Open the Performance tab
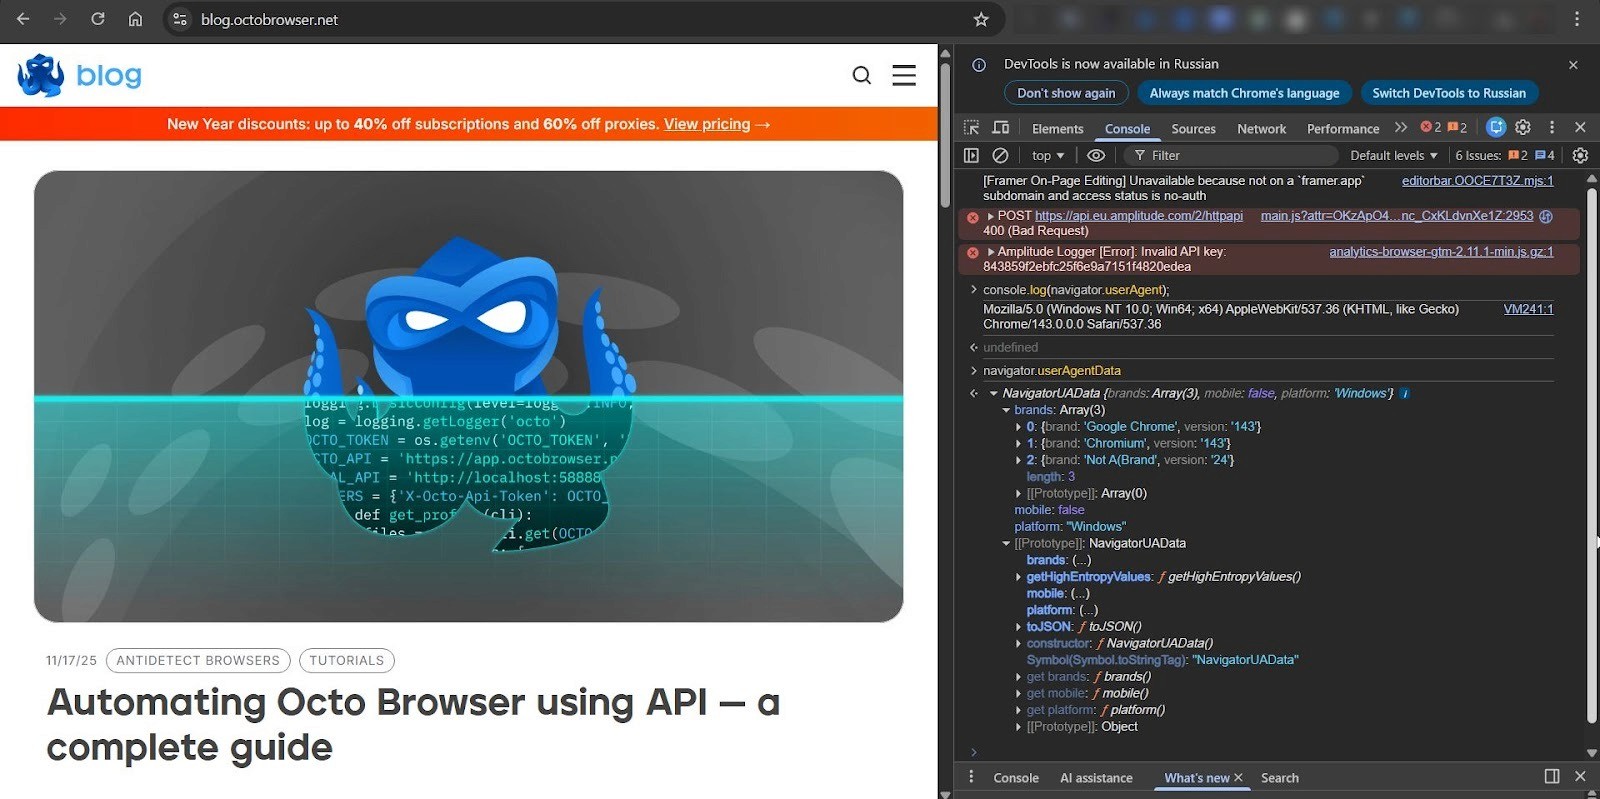This screenshot has width=1600, height=799. tap(1342, 128)
